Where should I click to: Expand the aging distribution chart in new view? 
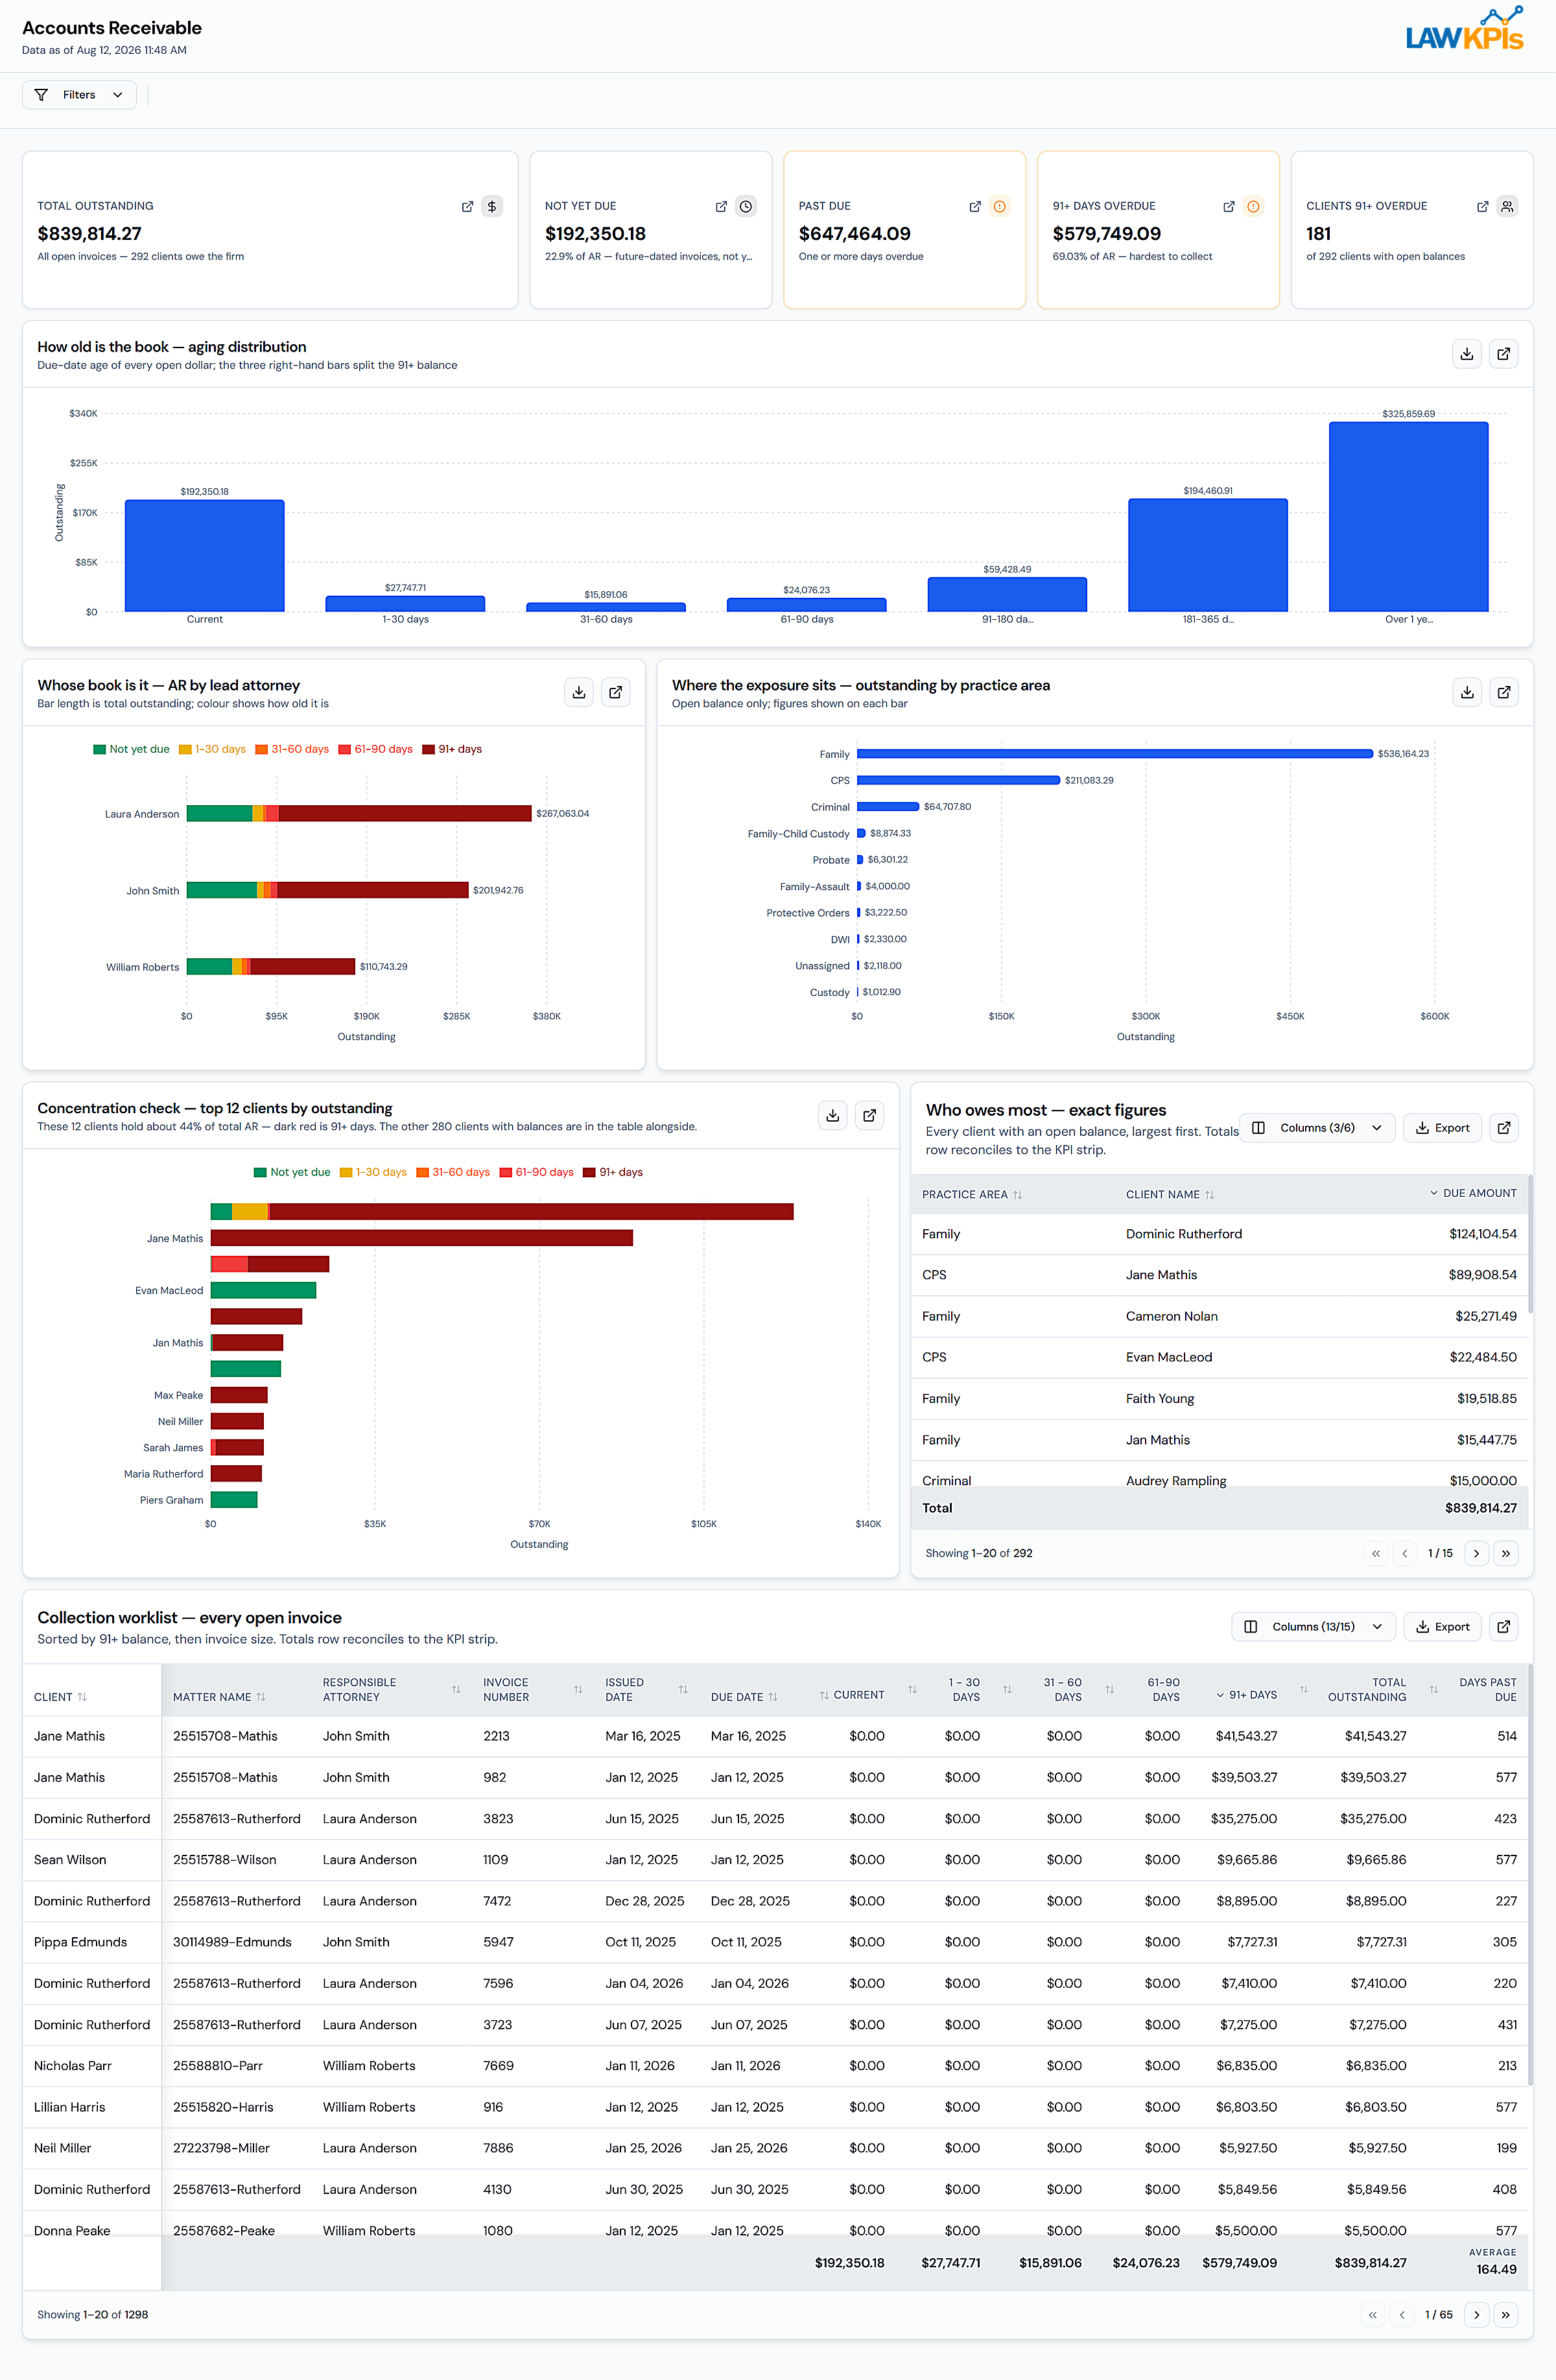pyautogui.click(x=1504, y=354)
